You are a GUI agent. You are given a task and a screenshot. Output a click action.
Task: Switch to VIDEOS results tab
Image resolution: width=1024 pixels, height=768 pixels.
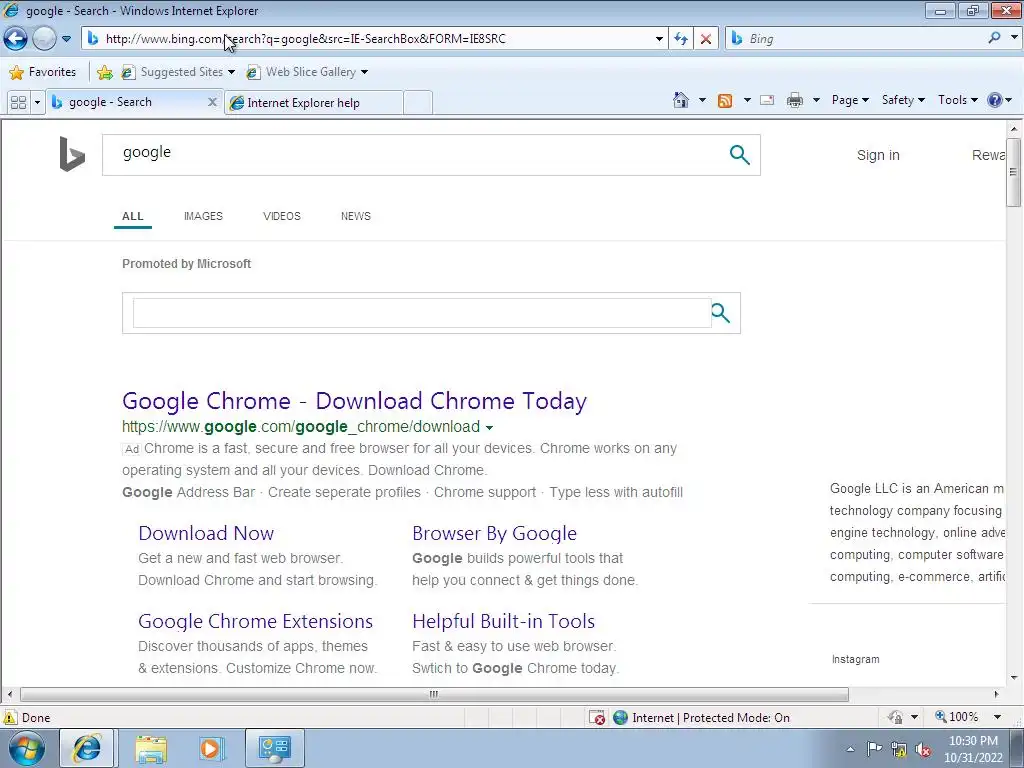281,216
